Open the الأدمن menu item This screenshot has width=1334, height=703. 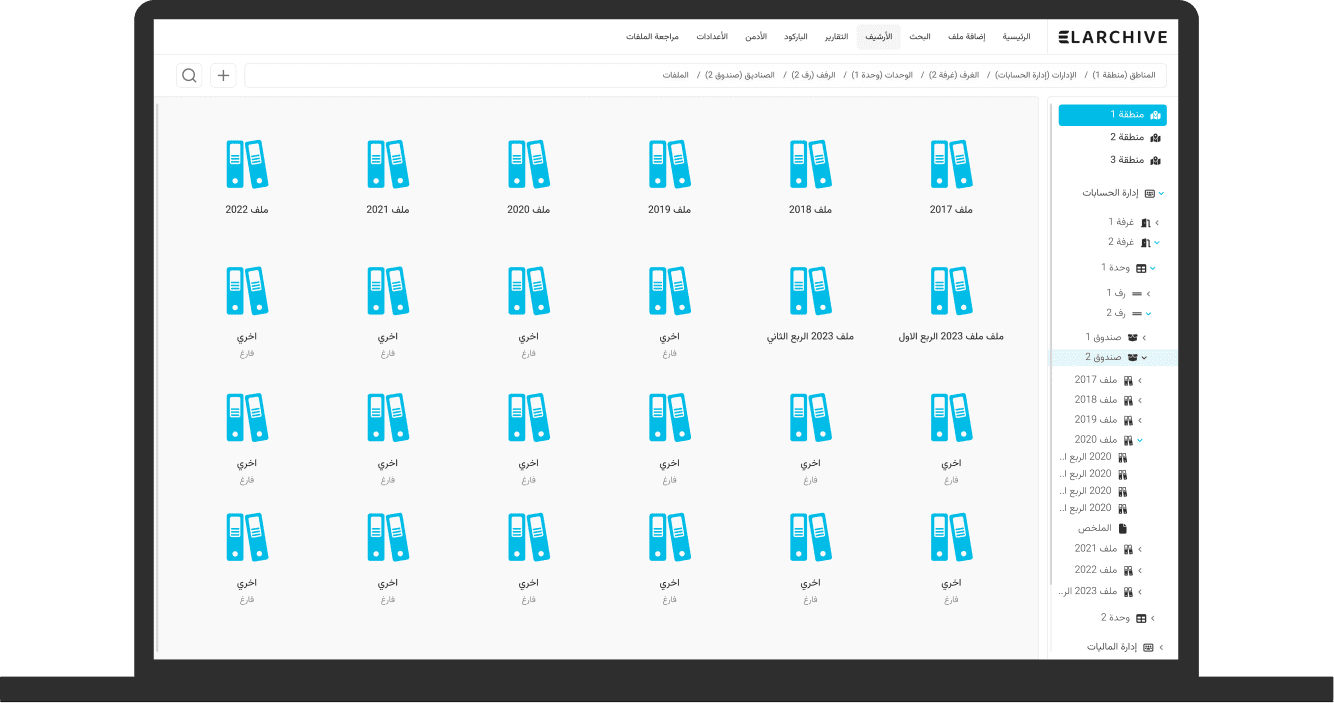(x=756, y=37)
